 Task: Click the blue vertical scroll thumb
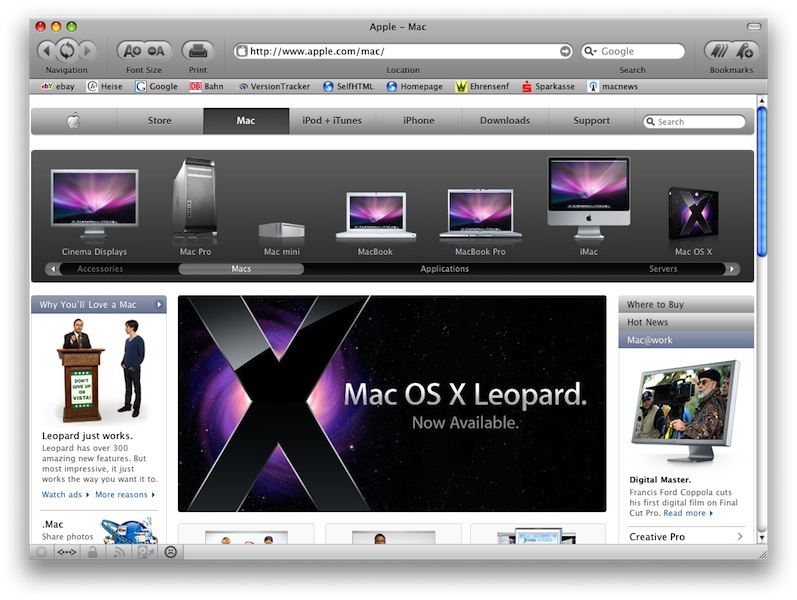(x=761, y=182)
